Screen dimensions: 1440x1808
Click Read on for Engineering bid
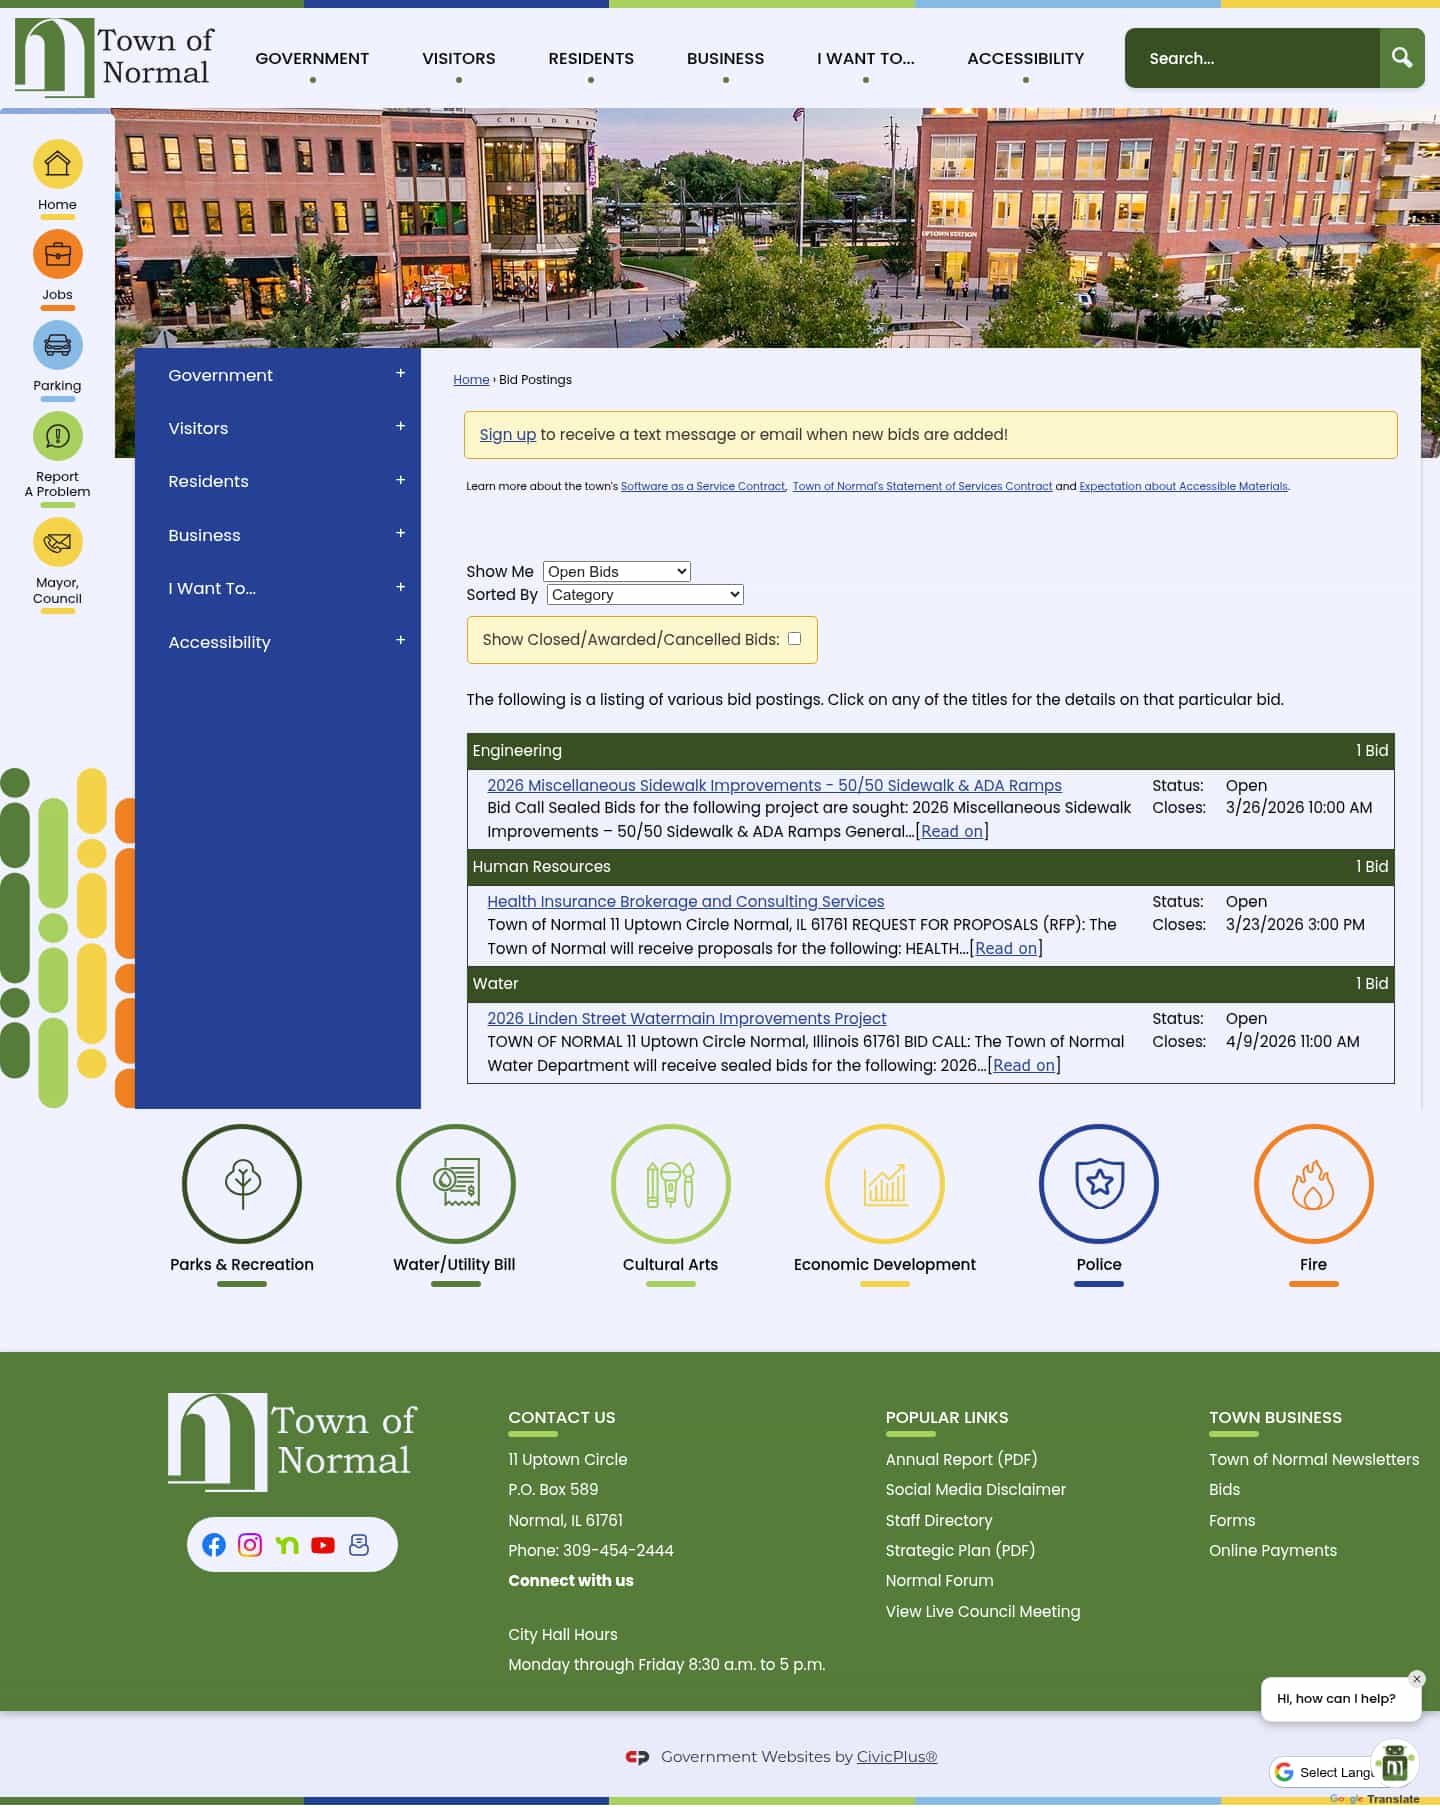click(x=952, y=831)
